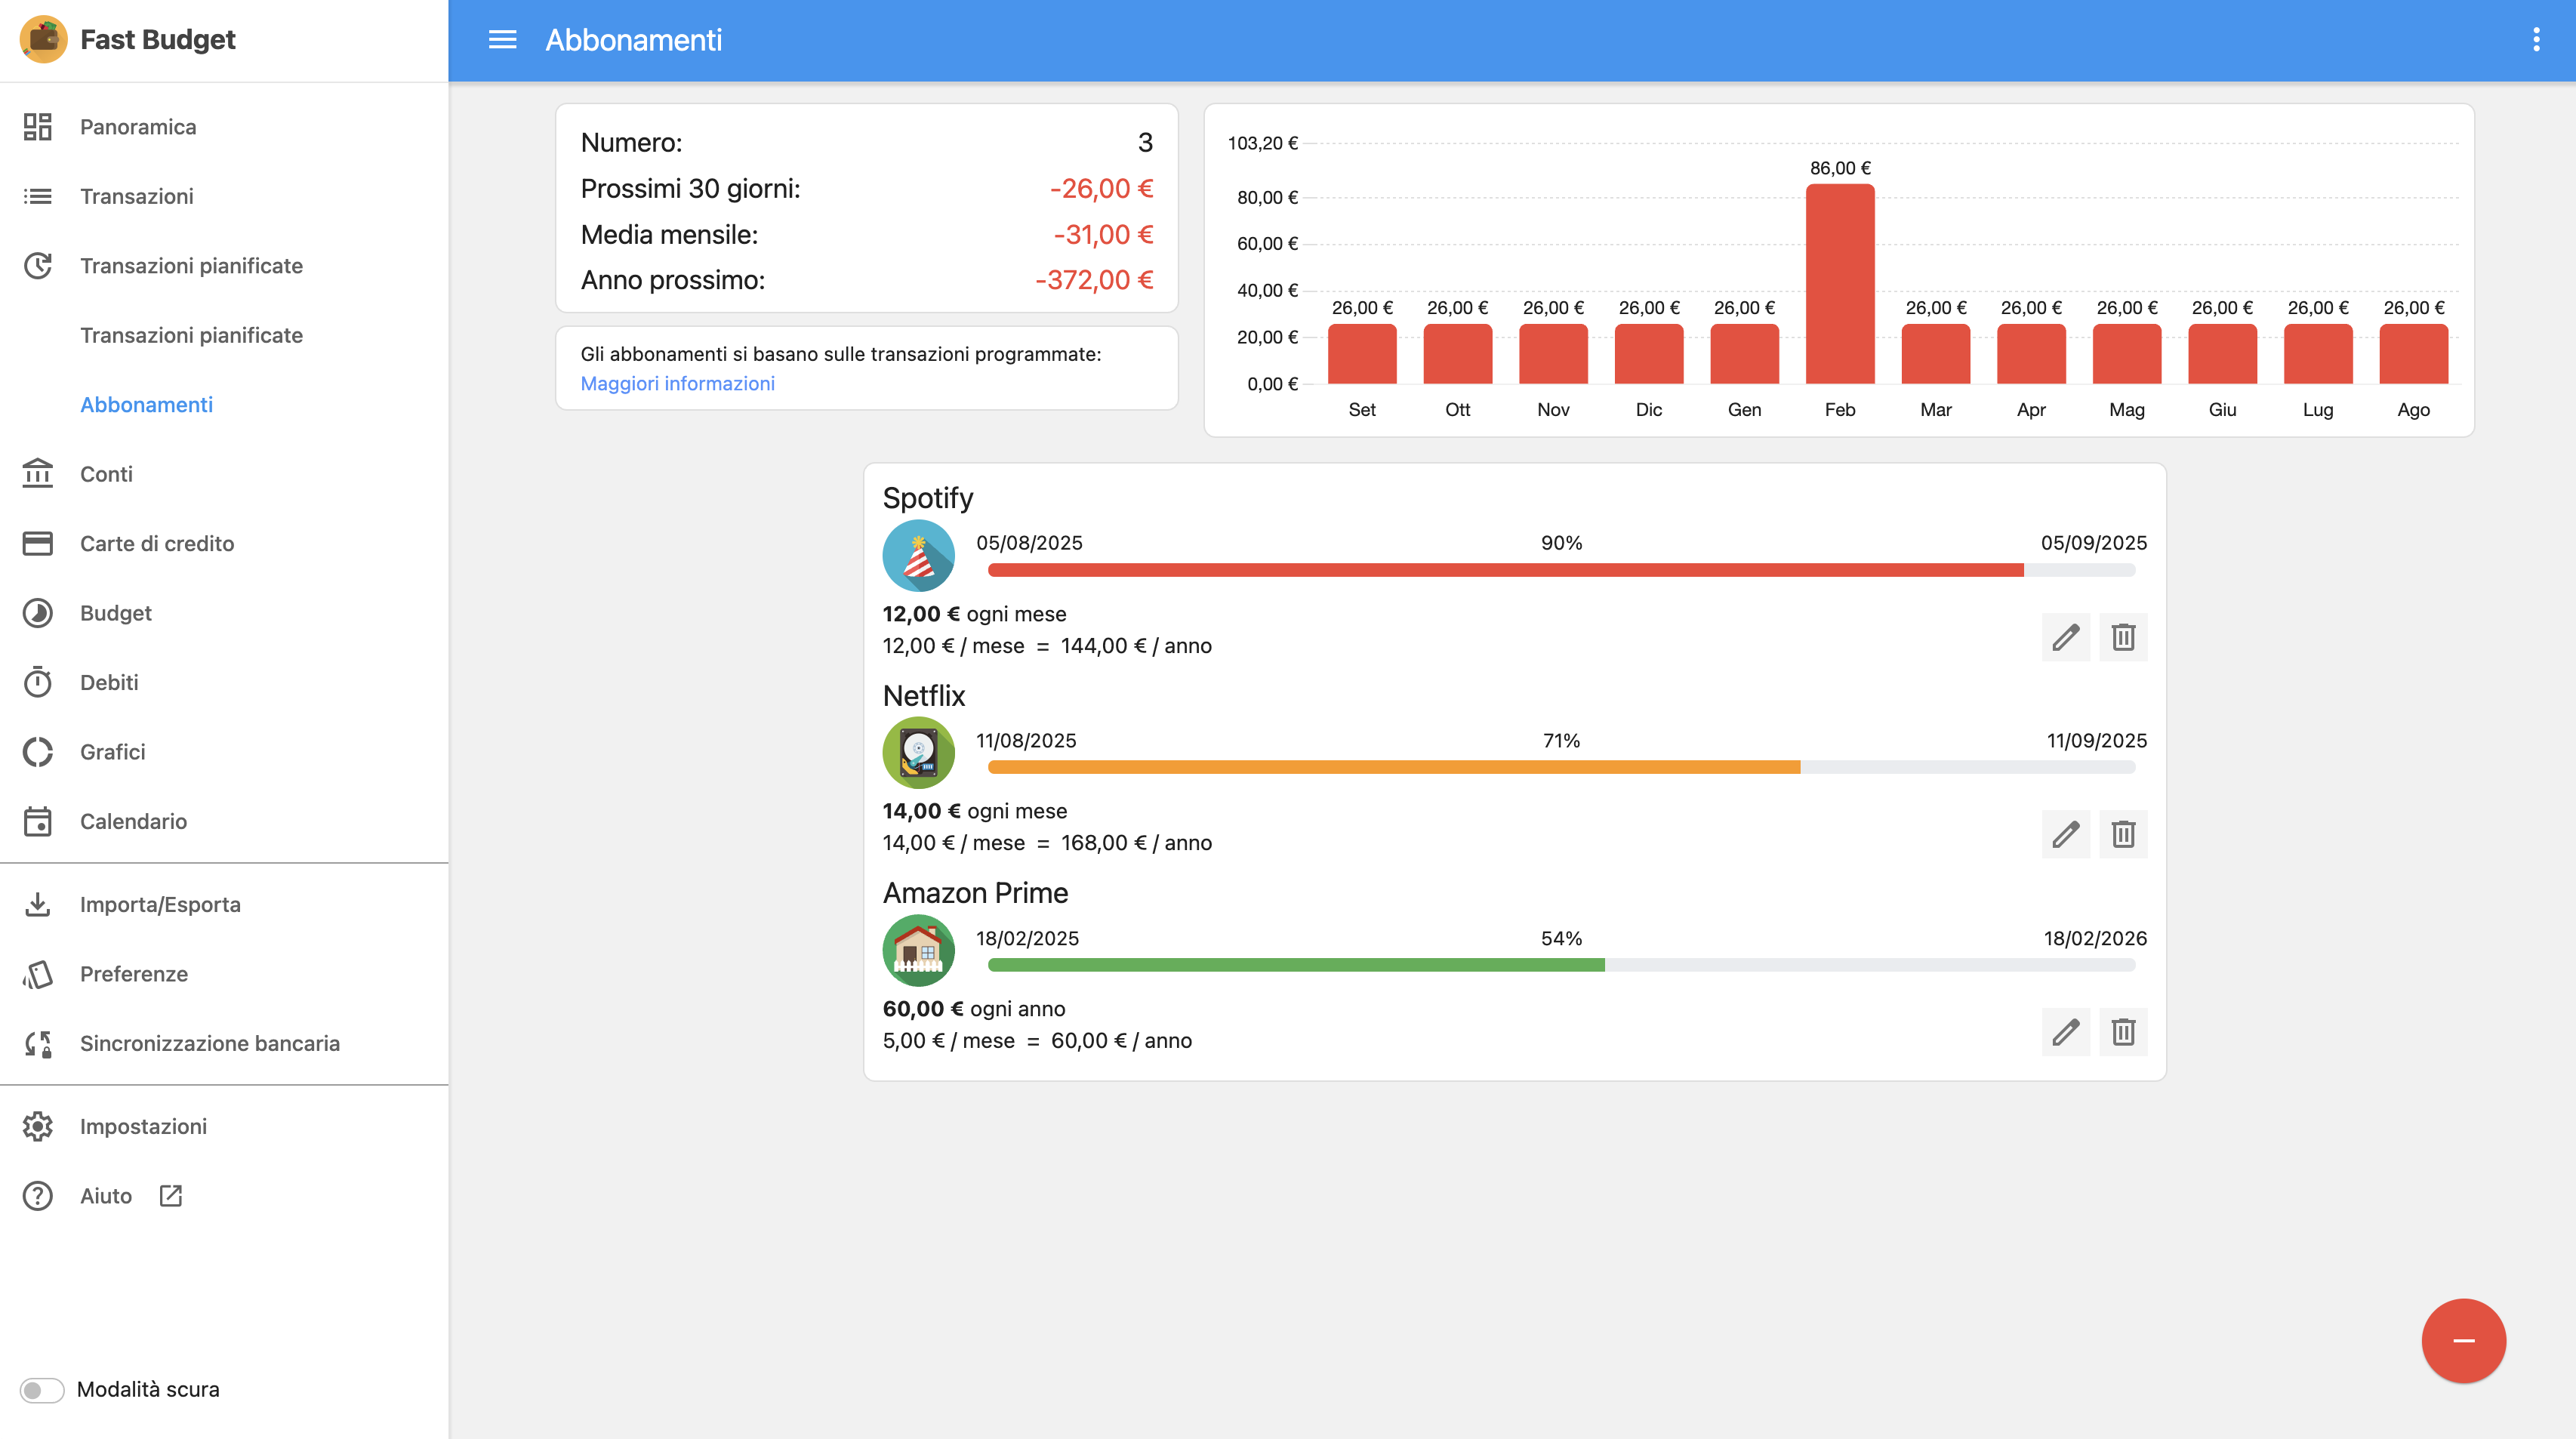Click the Panoramica dashboard icon
The image size is (2576, 1439).
38,127
